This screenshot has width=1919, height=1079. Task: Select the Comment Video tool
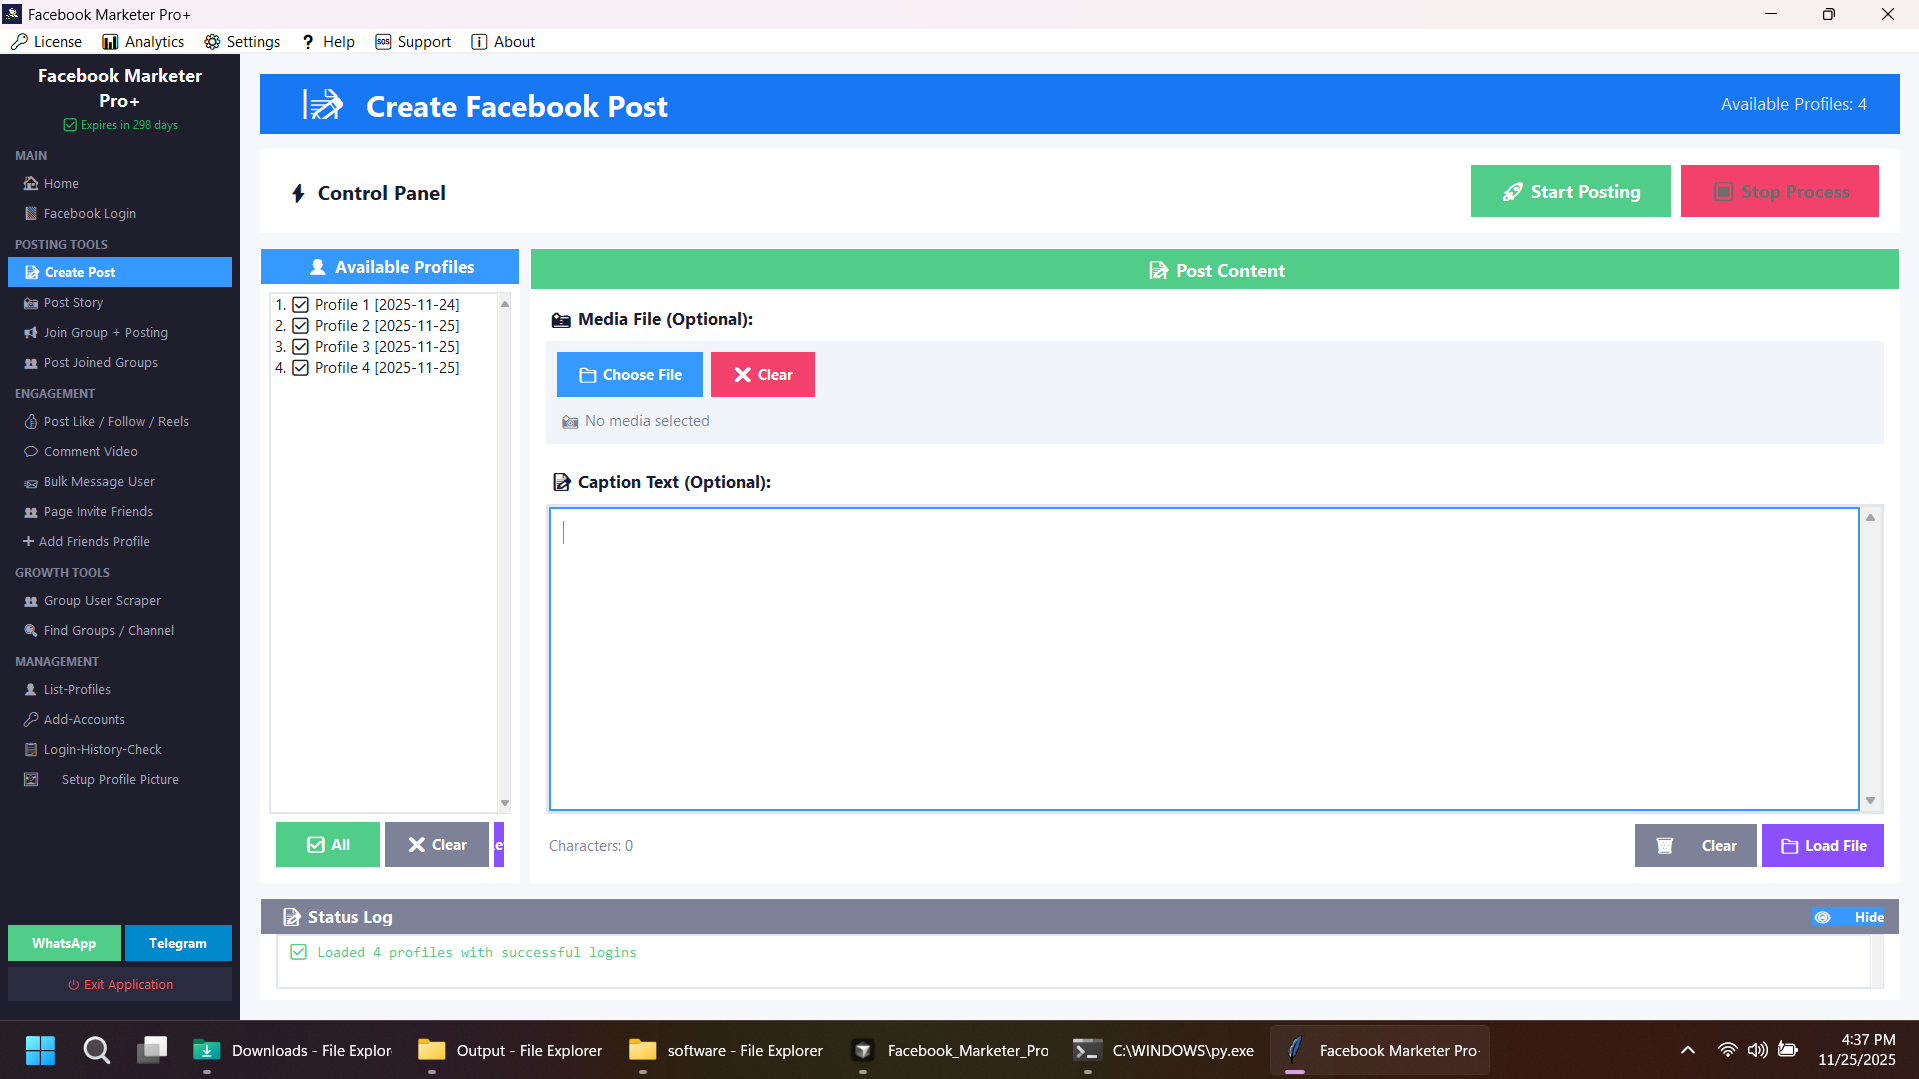90,451
